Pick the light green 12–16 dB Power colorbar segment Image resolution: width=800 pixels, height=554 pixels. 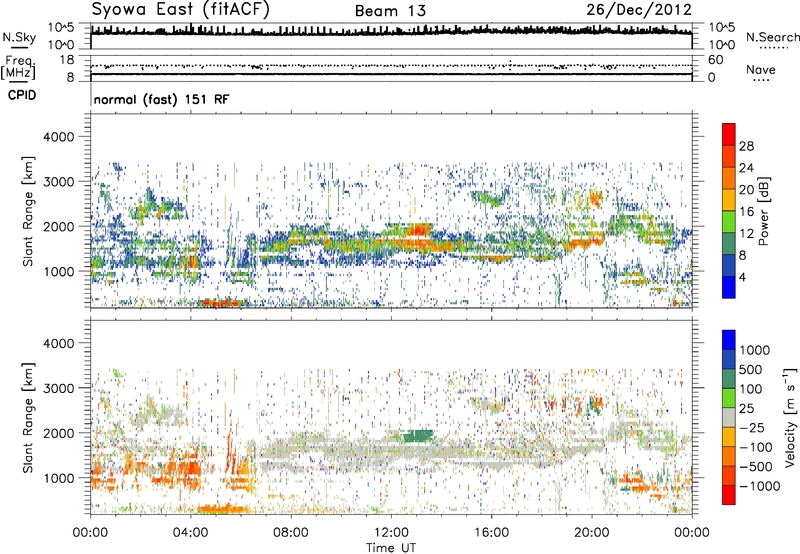point(729,222)
